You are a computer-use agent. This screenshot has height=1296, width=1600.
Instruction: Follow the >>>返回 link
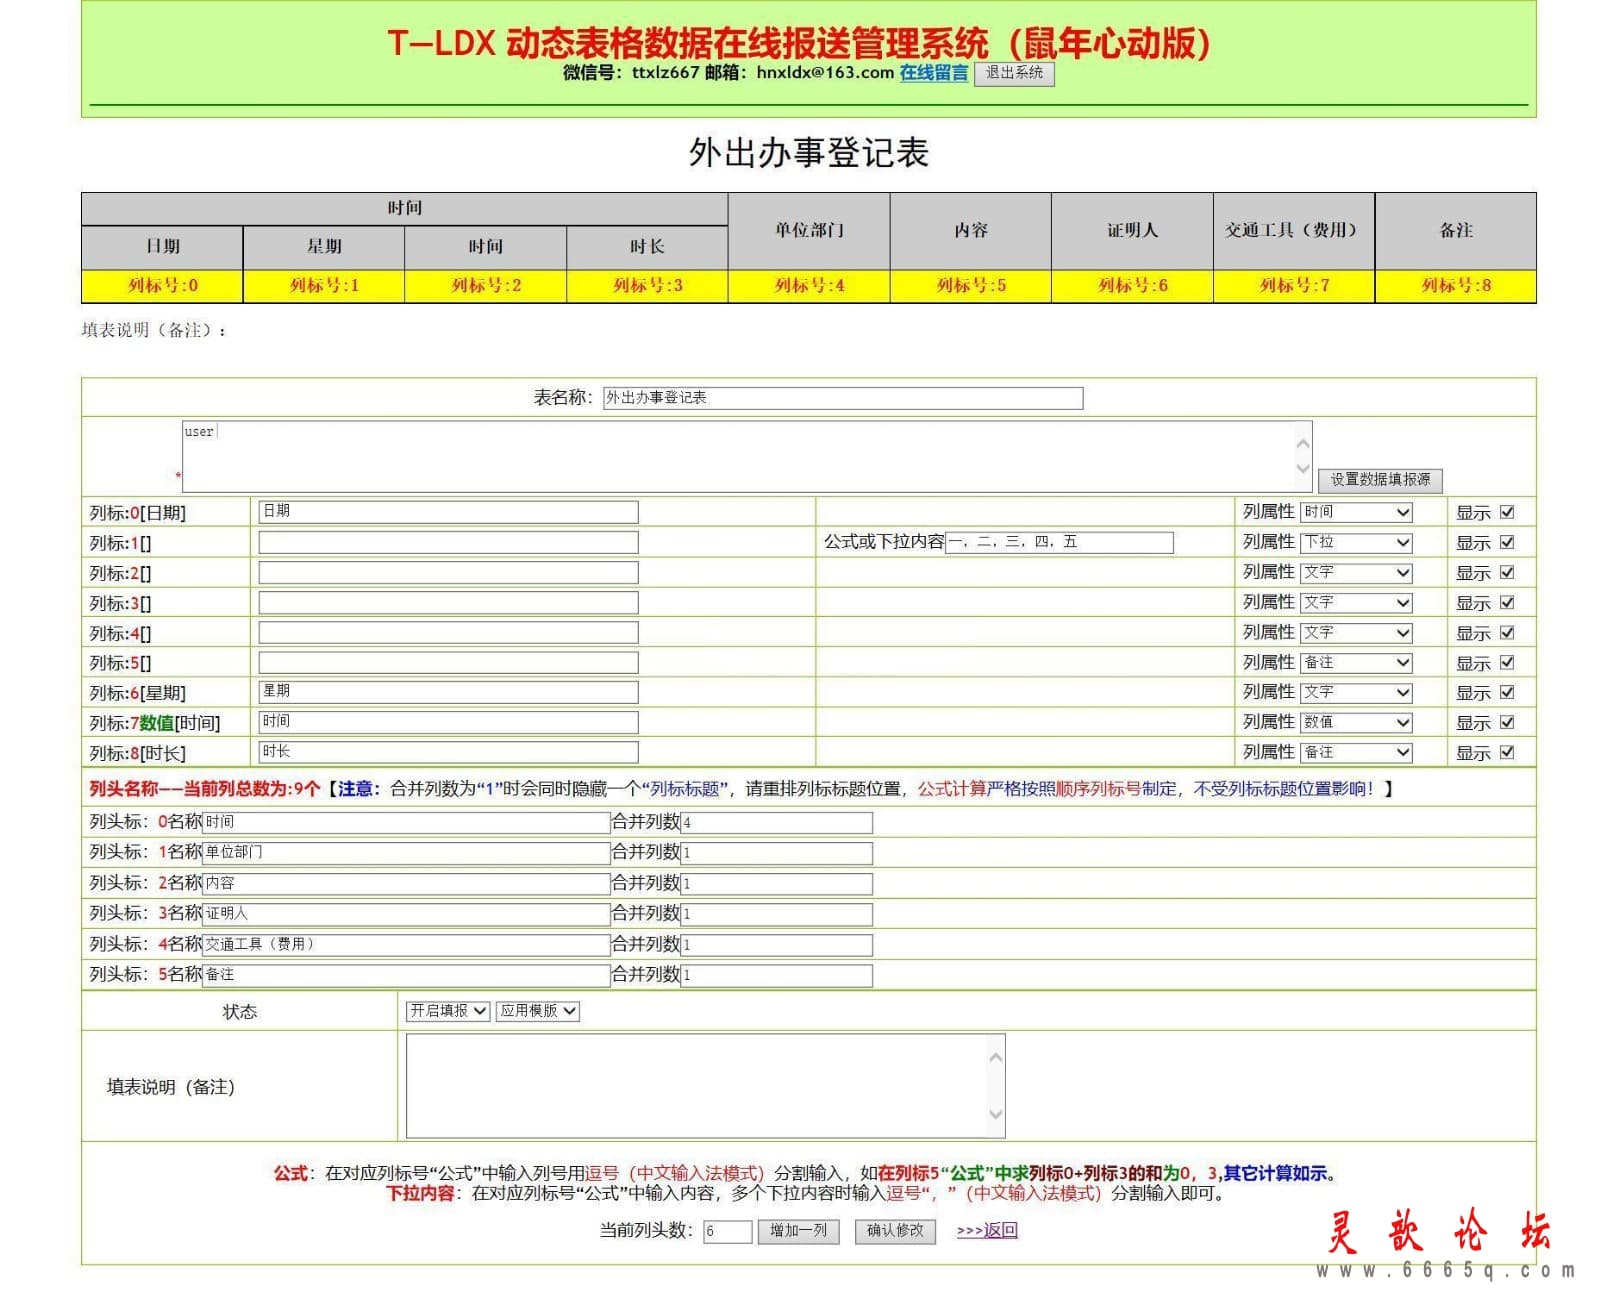987,1231
